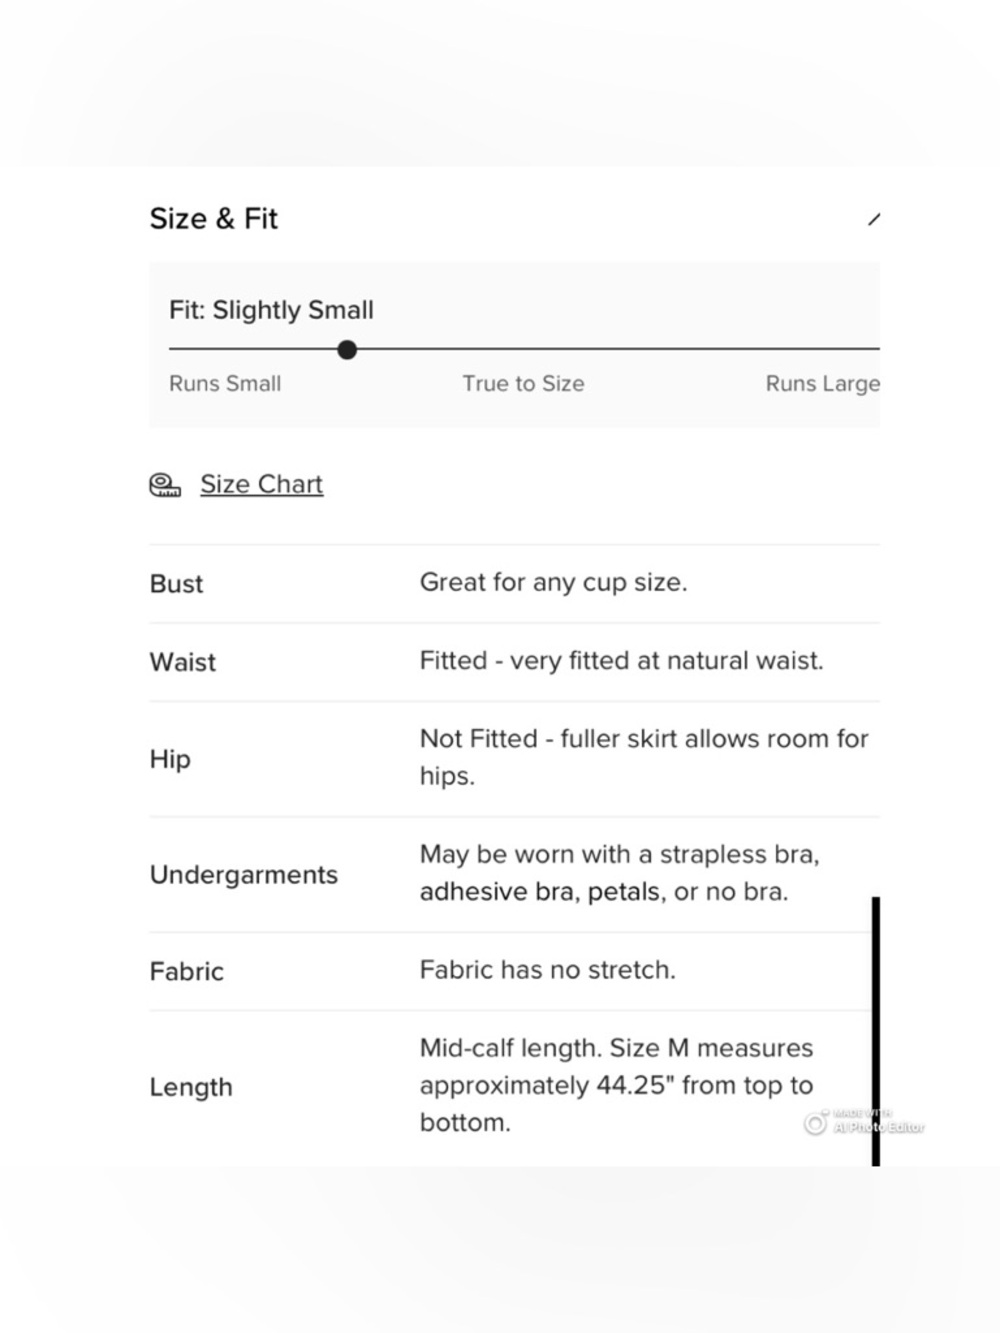The width and height of the screenshot is (1000, 1333).
Task: Select the Runs Large label
Action: (823, 383)
